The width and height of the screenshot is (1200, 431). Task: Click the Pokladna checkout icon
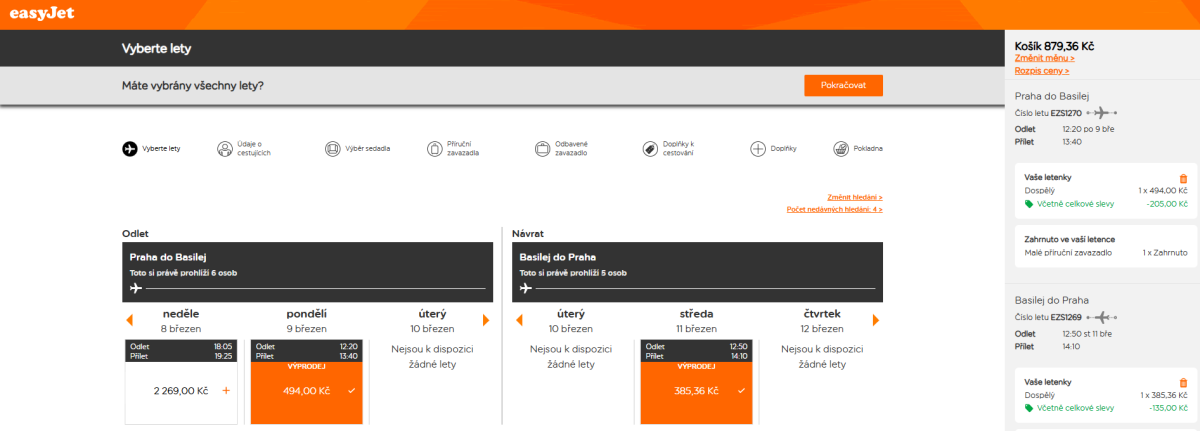point(841,148)
